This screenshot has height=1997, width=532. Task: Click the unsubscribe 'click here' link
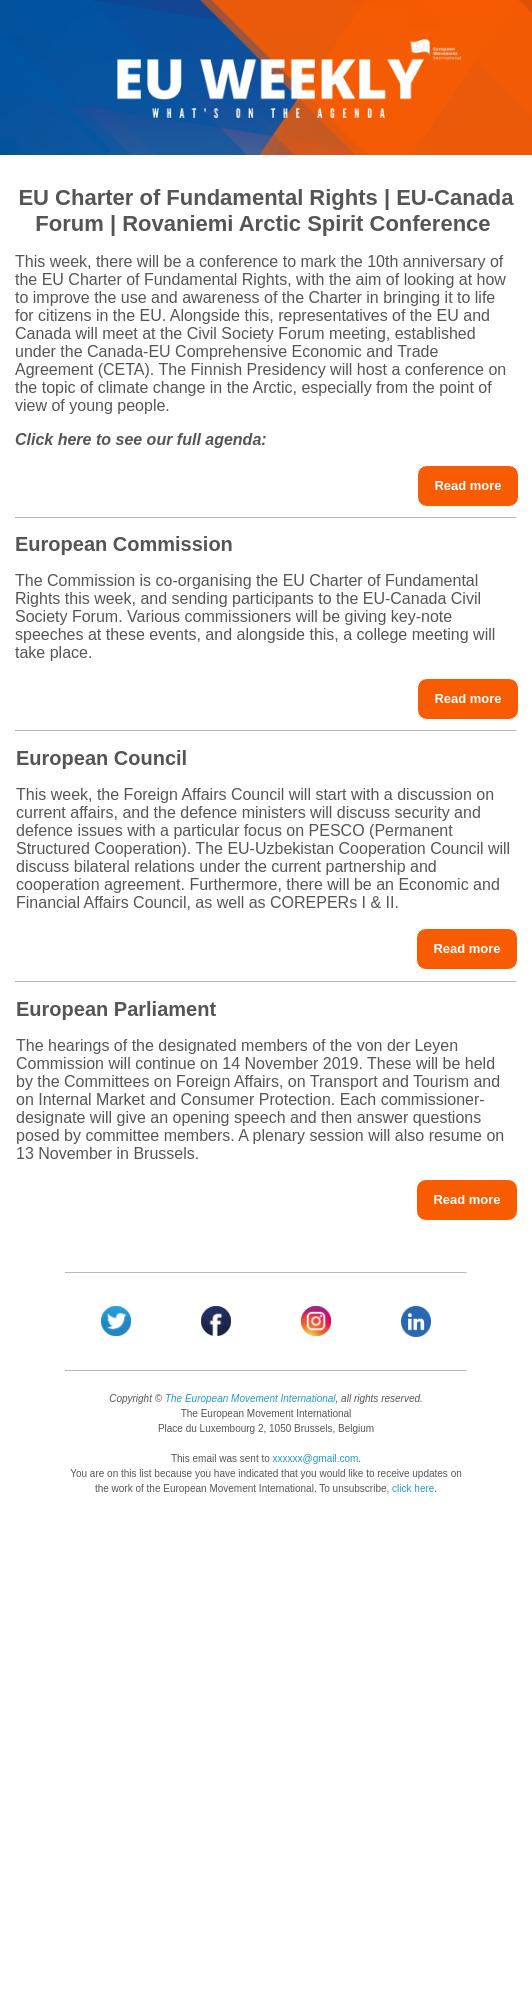click(413, 1489)
